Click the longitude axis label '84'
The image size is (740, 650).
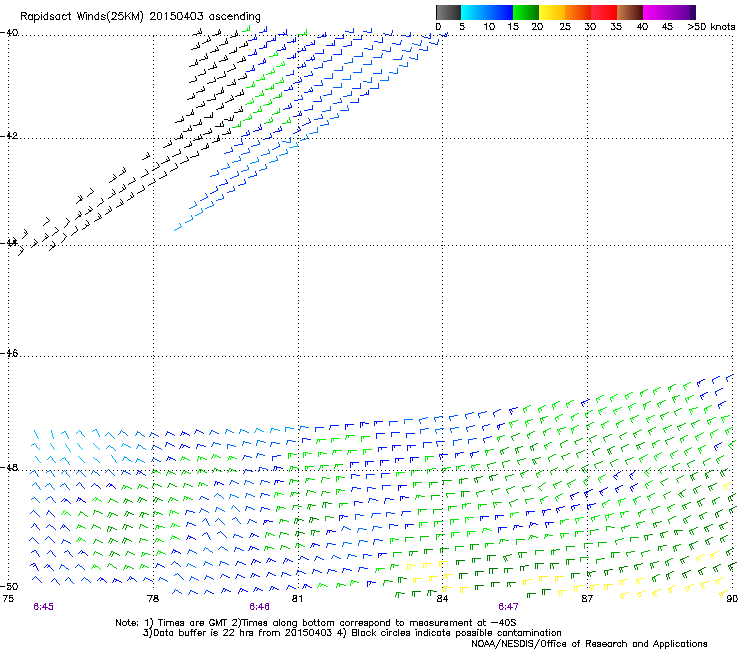(x=442, y=599)
